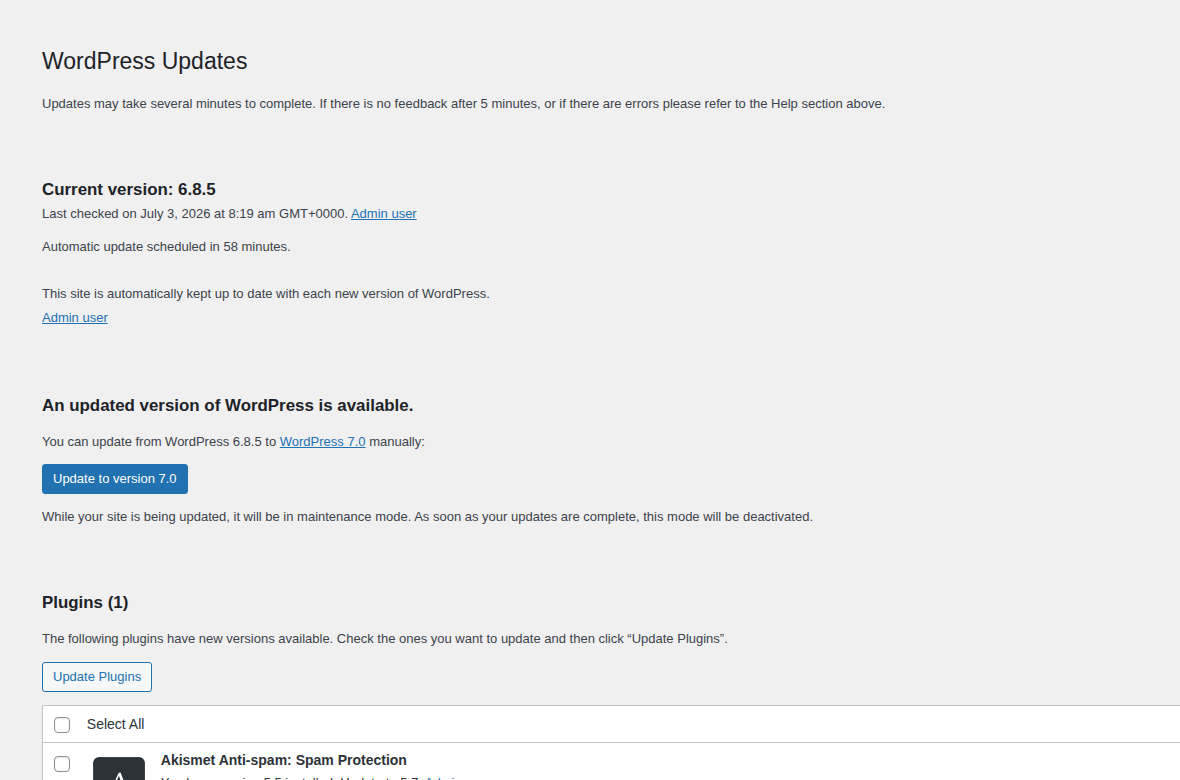
Task: Click the Update to version 7.0 button
Action: click(x=114, y=479)
